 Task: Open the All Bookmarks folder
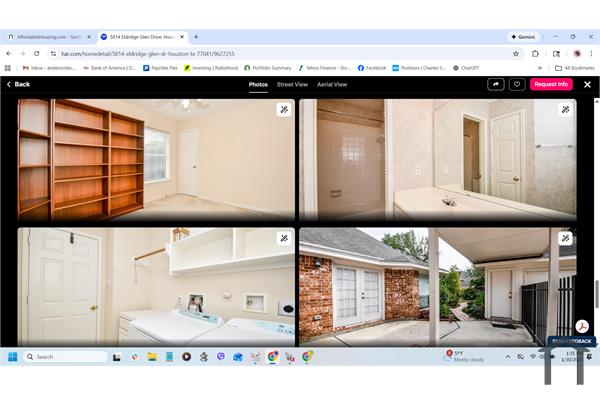[575, 68]
